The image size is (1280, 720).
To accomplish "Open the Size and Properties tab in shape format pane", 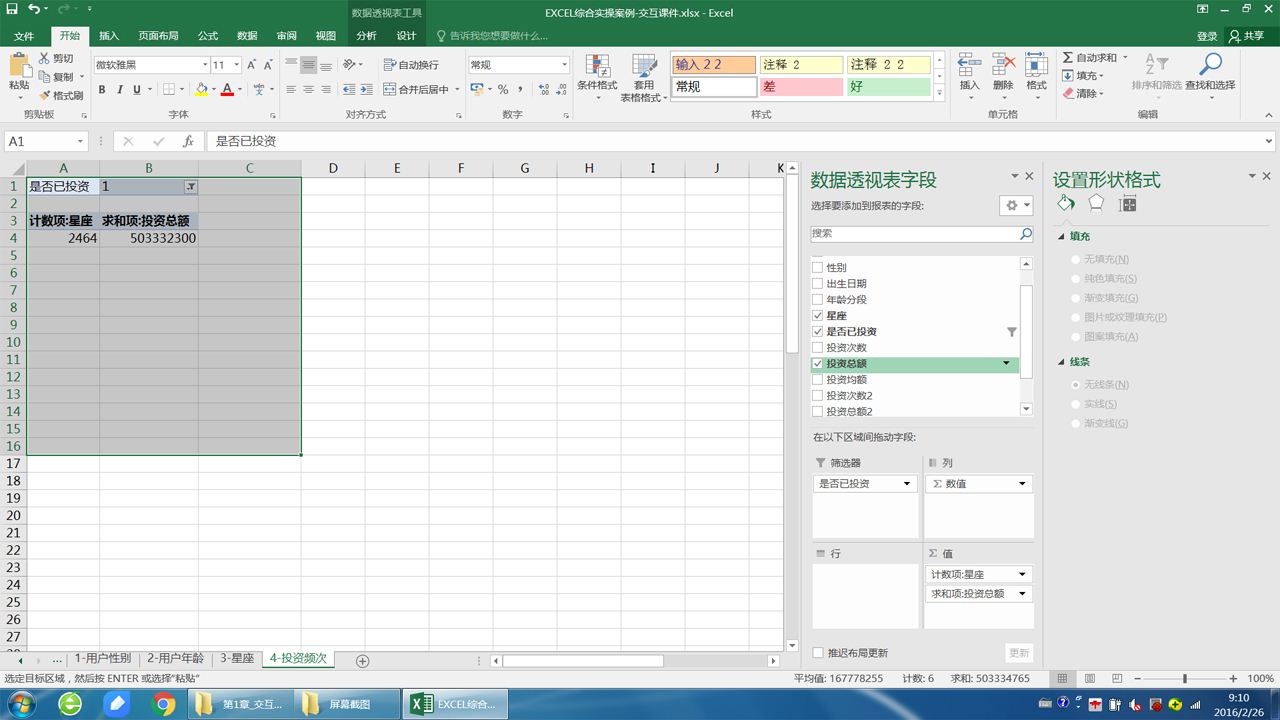I will pos(1128,203).
